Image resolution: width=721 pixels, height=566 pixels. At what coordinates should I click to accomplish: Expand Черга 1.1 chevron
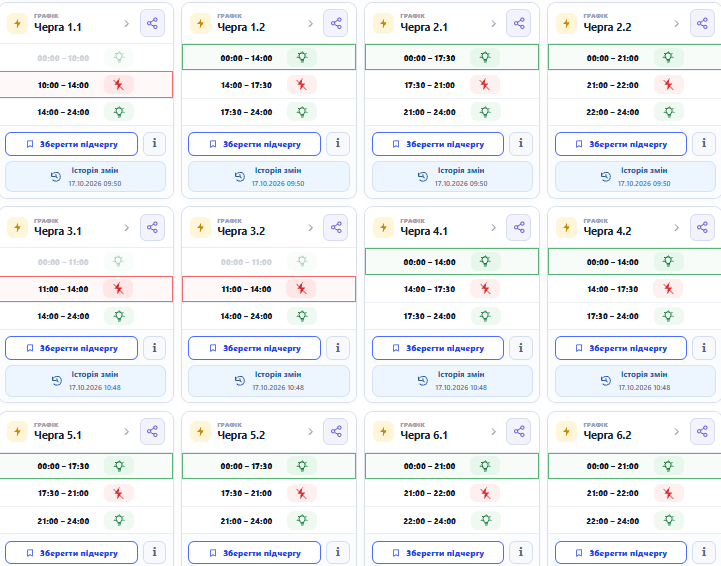(x=126, y=23)
